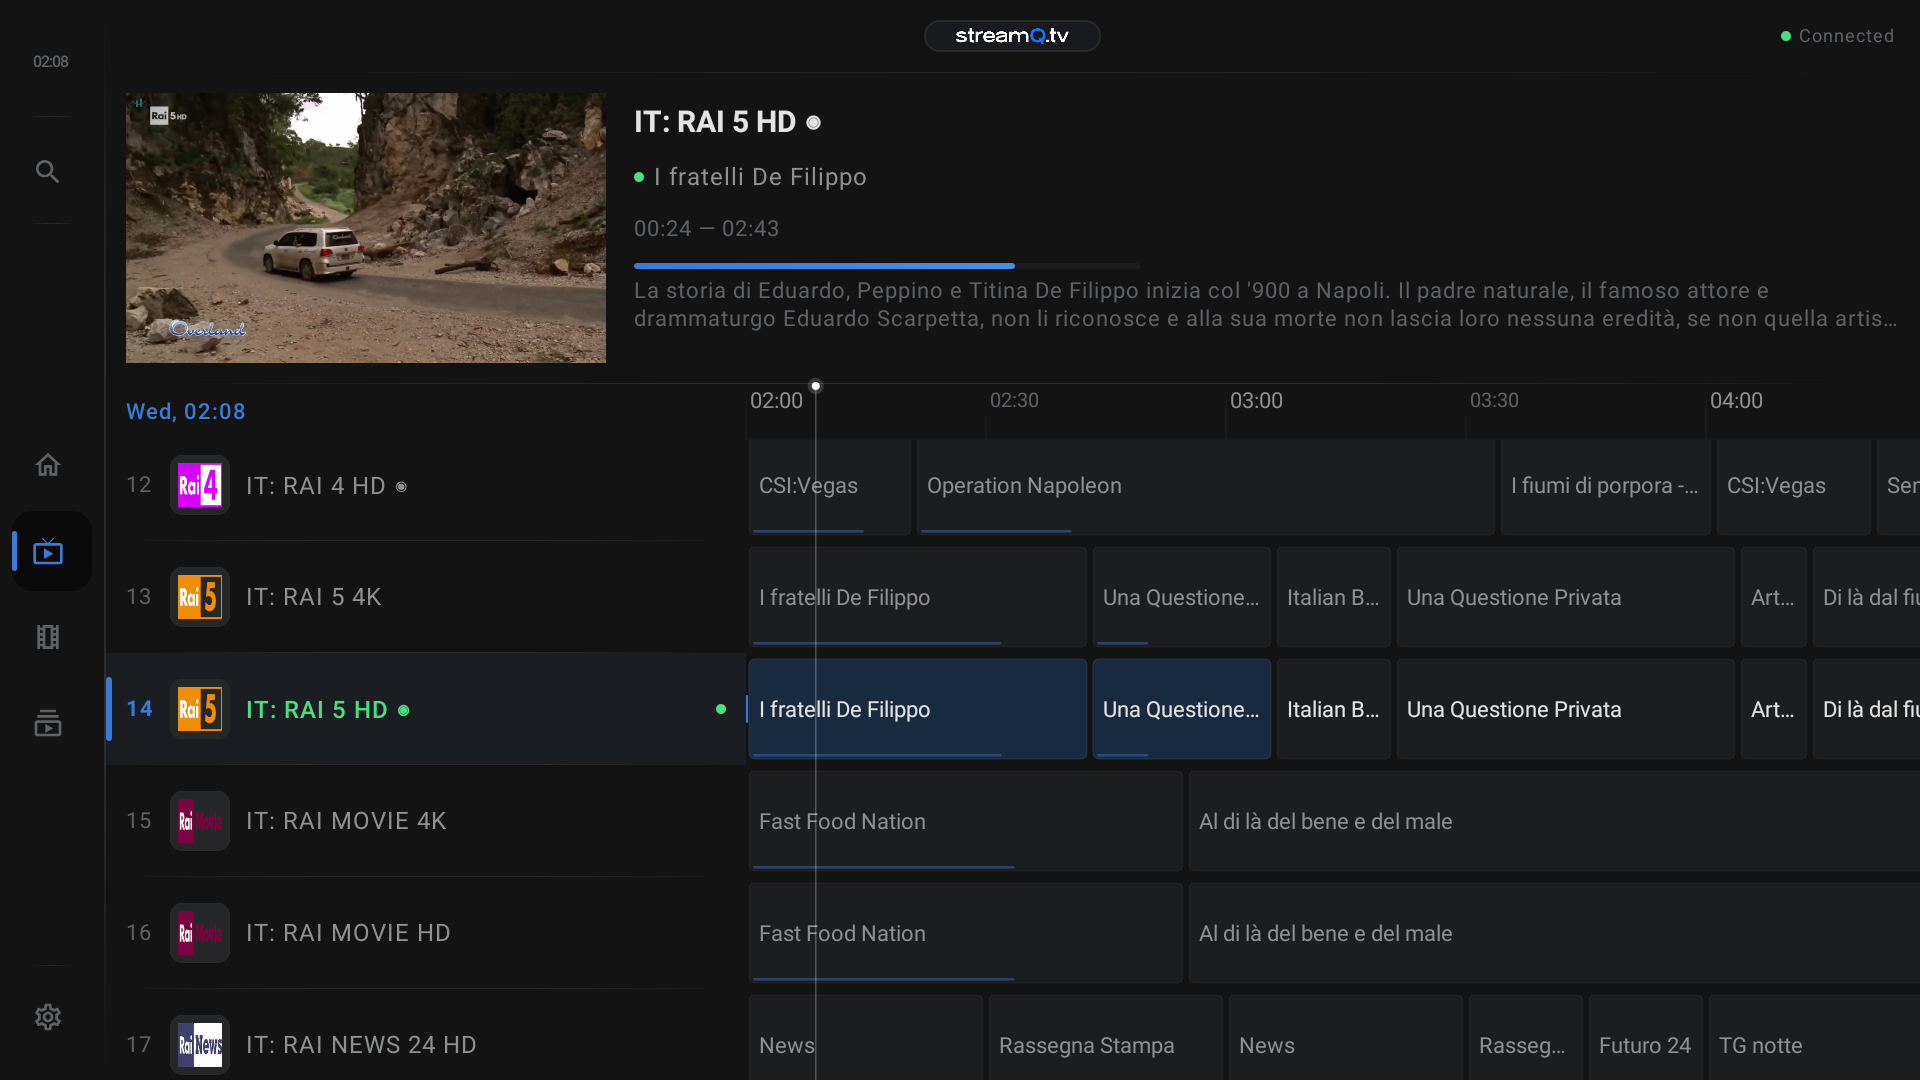The height and width of the screenshot is (1080, 1920).
Task: Open Al di là del bene on RAI MOVIE HD
Action: pyautogui.click(x=1554, y=933)
